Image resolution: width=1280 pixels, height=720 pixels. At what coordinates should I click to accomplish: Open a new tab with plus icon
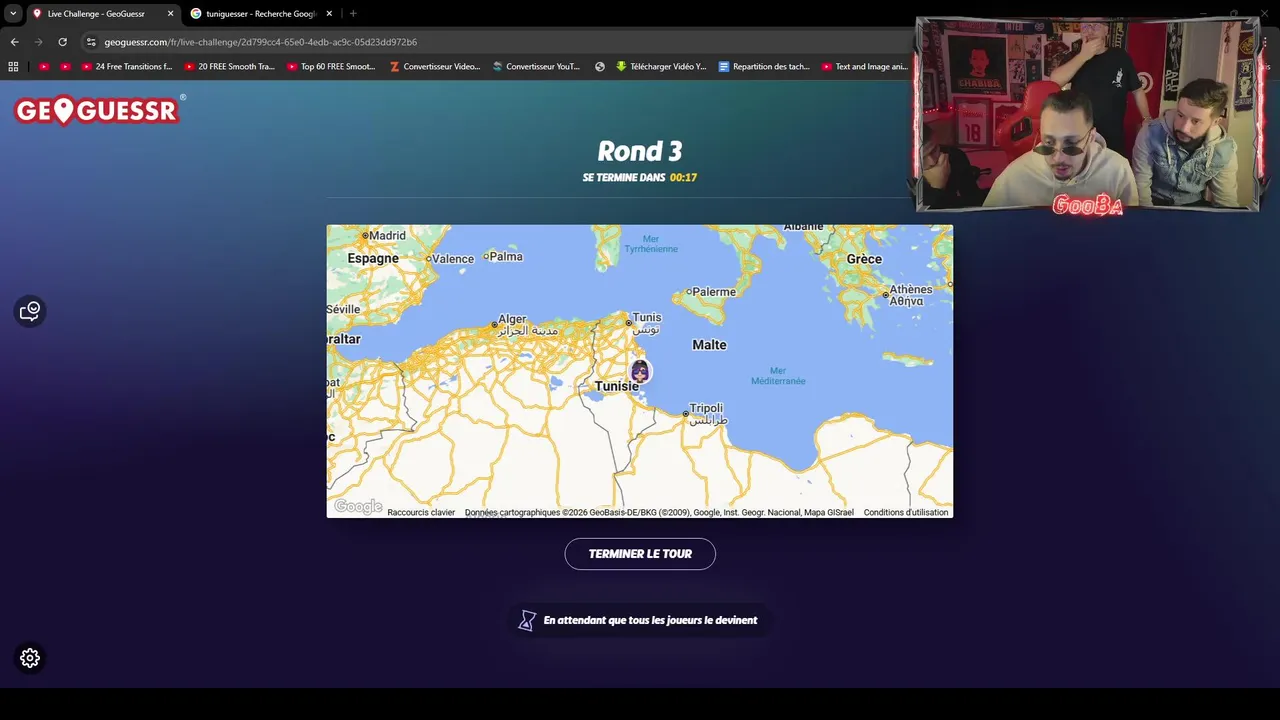353,14
